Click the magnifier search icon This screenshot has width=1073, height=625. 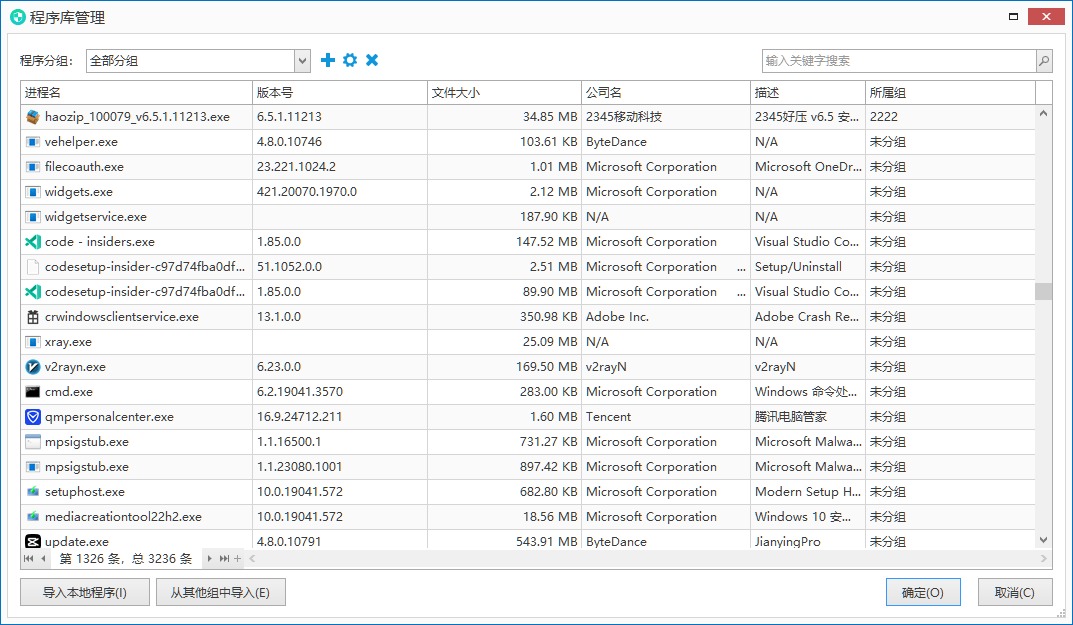pyautogui.click(x=1044, y=61)
